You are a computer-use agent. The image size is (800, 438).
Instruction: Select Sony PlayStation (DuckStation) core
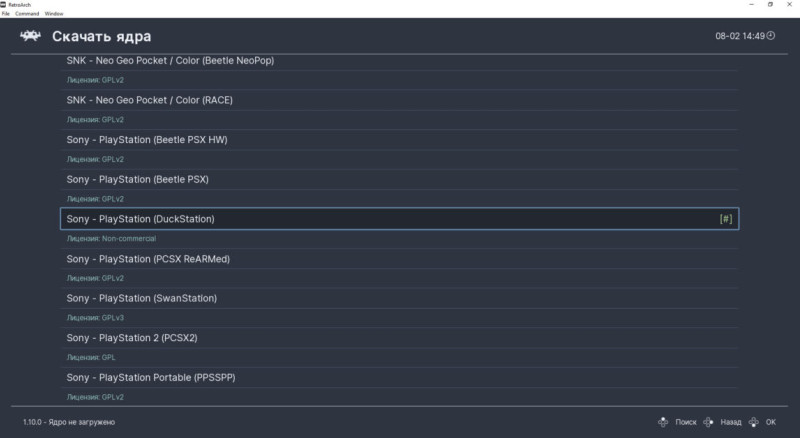coord(399,219)
